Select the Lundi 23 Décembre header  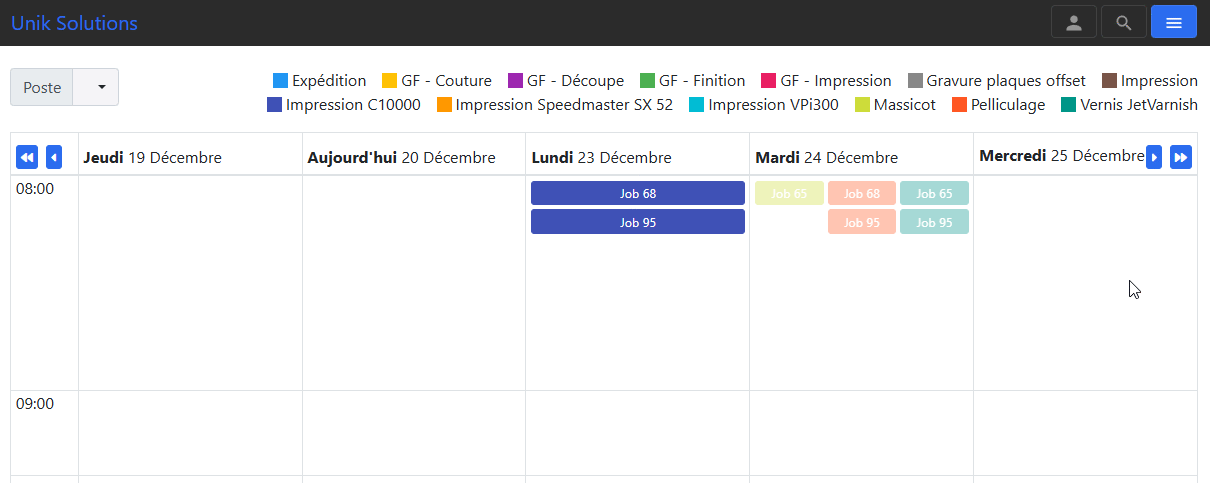click(601, 157)
